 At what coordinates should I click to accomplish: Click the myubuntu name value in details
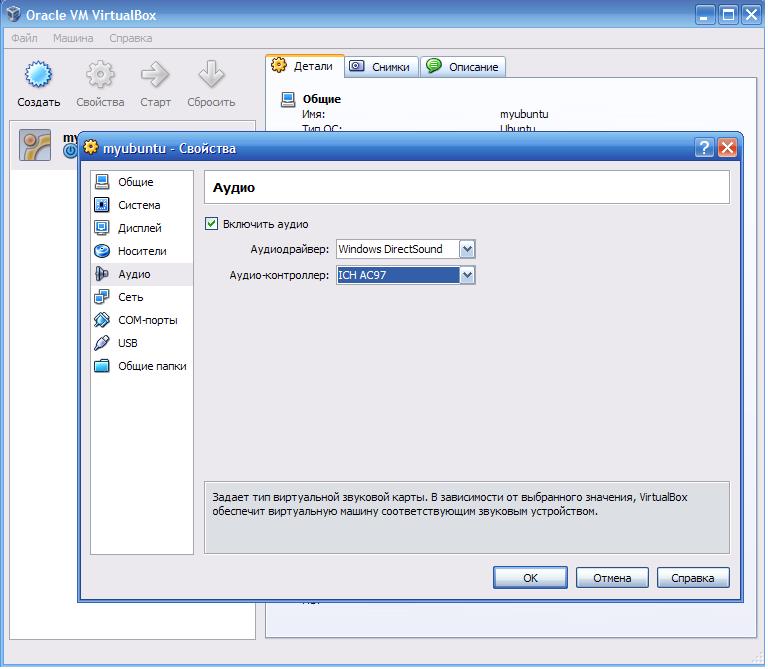click(524, 114)
